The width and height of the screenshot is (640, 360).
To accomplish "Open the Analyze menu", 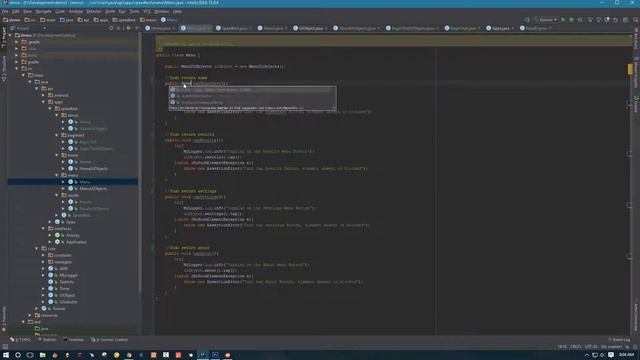I will [x=76, y=11].
